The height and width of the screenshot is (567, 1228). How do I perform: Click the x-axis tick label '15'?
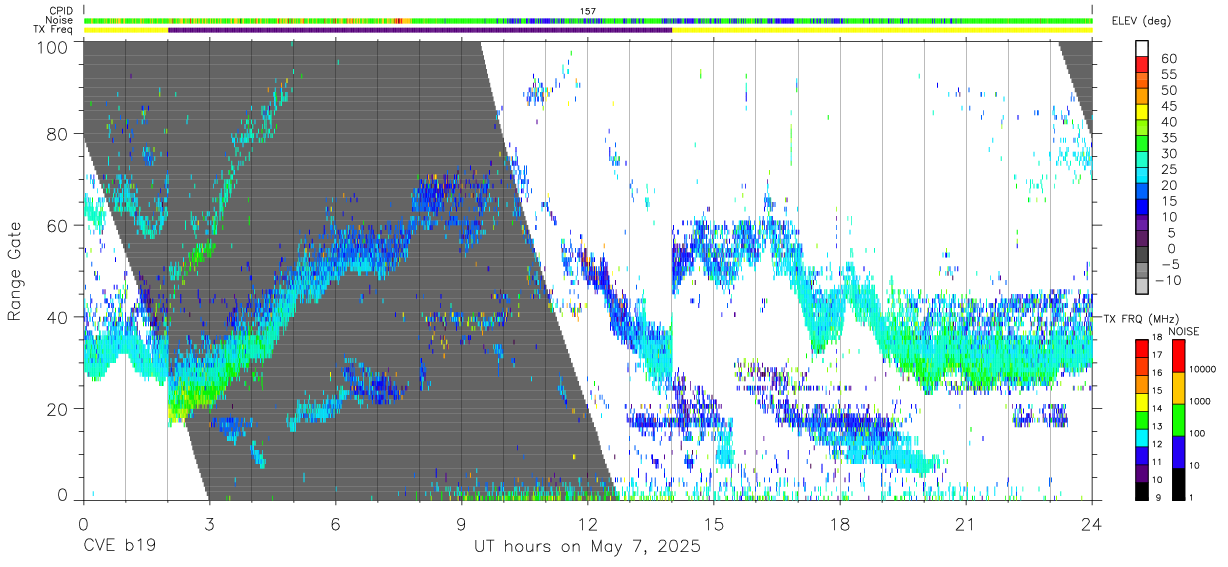(x=714, y=524)
